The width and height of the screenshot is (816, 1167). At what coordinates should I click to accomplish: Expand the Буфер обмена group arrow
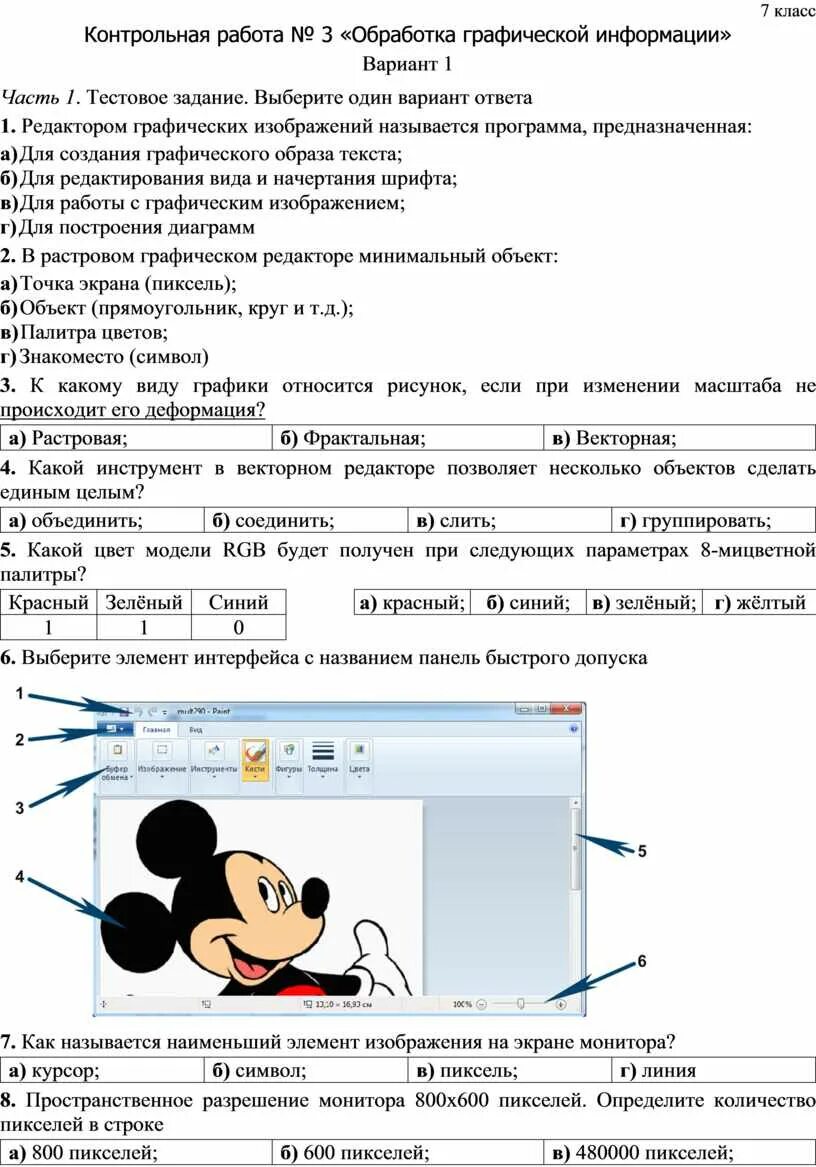[131, 778]
